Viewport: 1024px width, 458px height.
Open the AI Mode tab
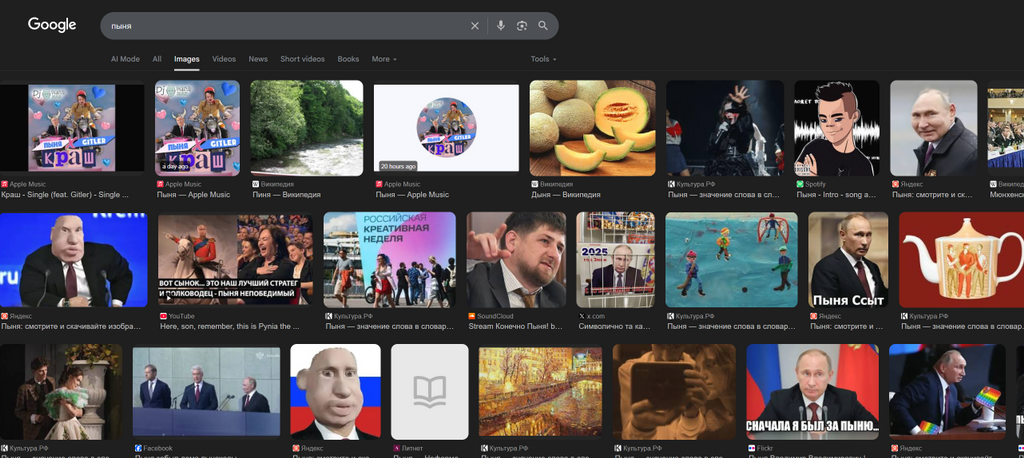(125, 59)
